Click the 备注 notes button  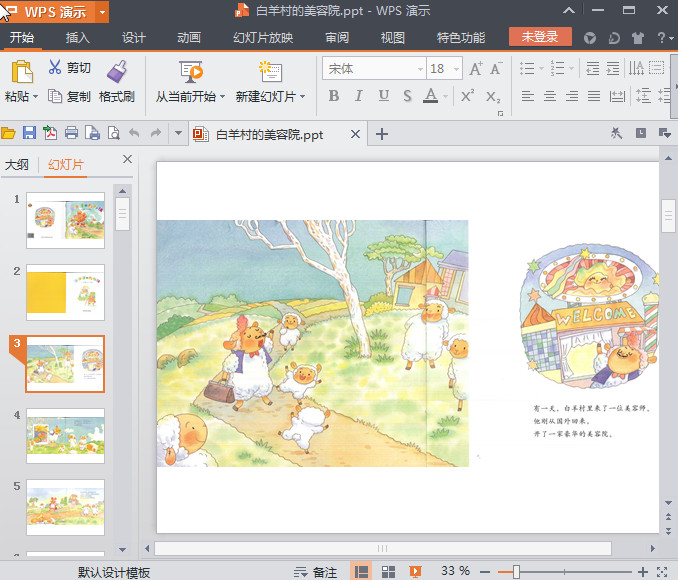point(315,572)
